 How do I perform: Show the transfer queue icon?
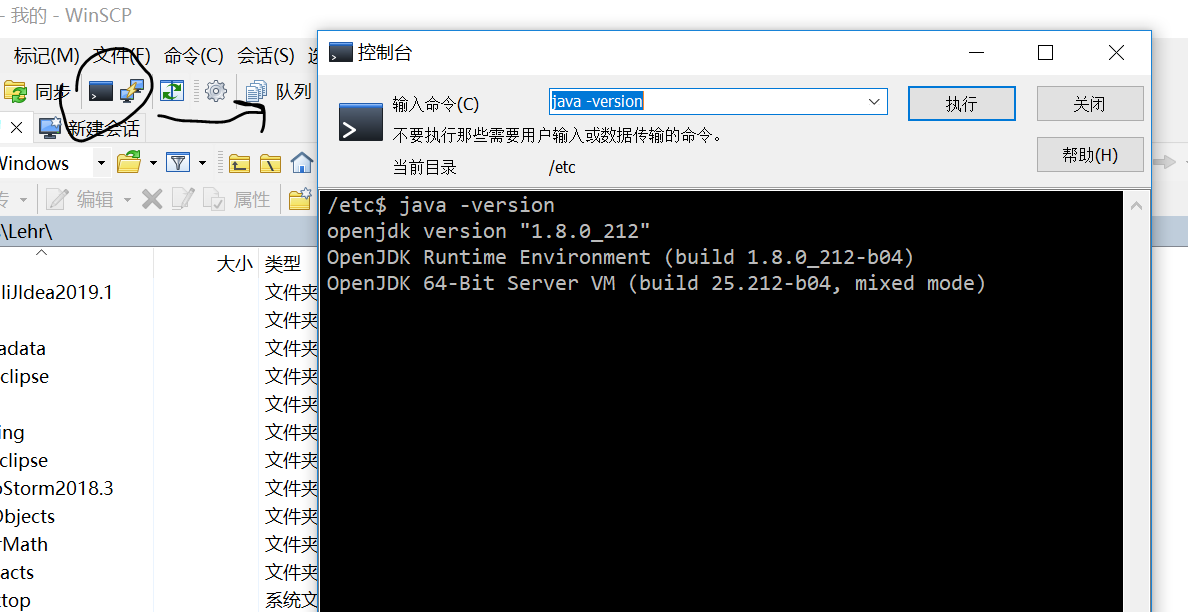point(255,92)
